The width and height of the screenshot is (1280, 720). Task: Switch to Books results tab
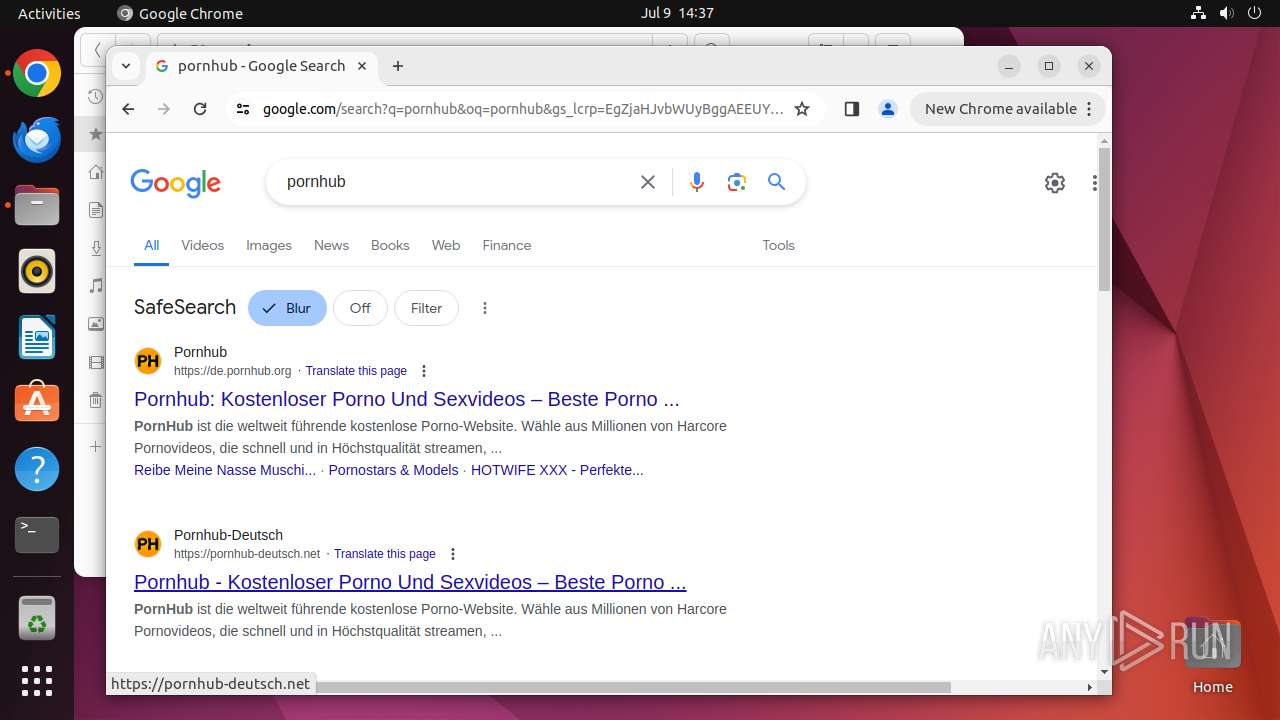pyautogui.click(x=390, y=245)
